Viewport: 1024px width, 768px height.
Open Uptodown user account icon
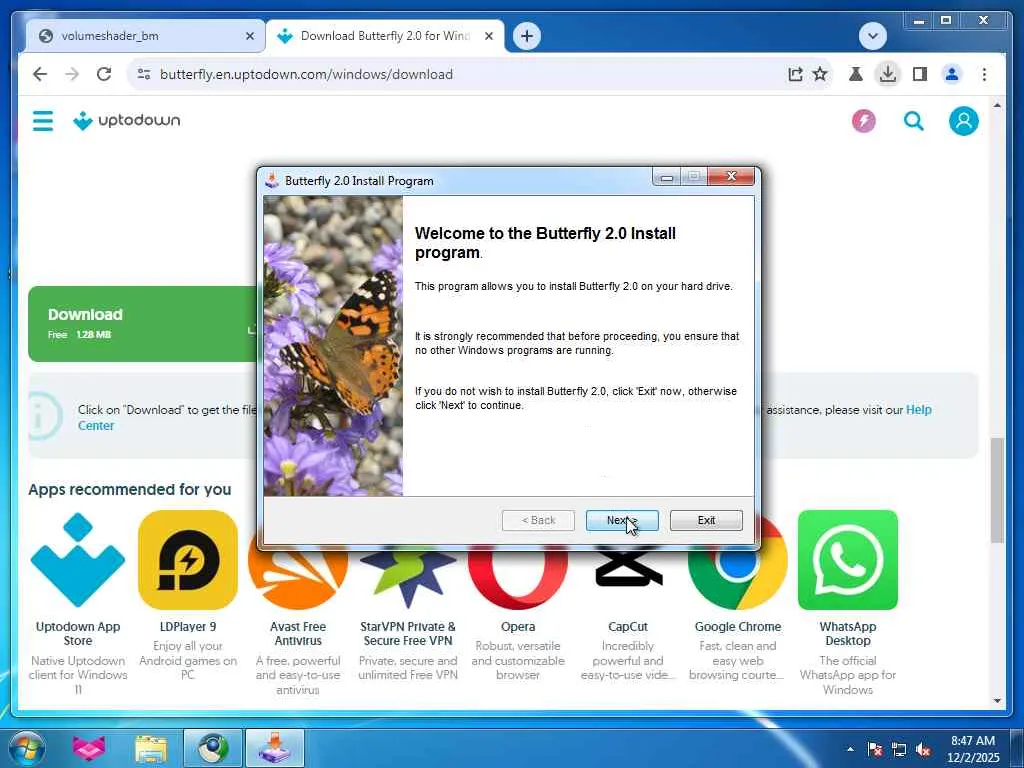point(963,121)
